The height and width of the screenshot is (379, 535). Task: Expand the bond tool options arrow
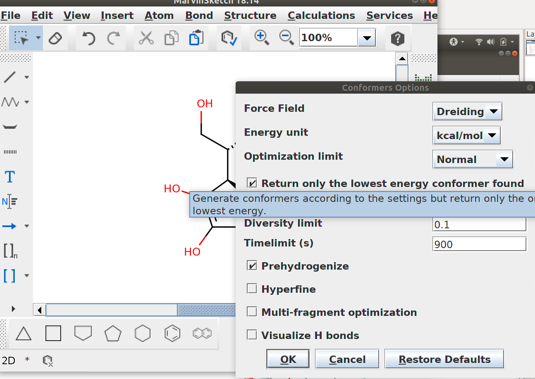(27, 77)
